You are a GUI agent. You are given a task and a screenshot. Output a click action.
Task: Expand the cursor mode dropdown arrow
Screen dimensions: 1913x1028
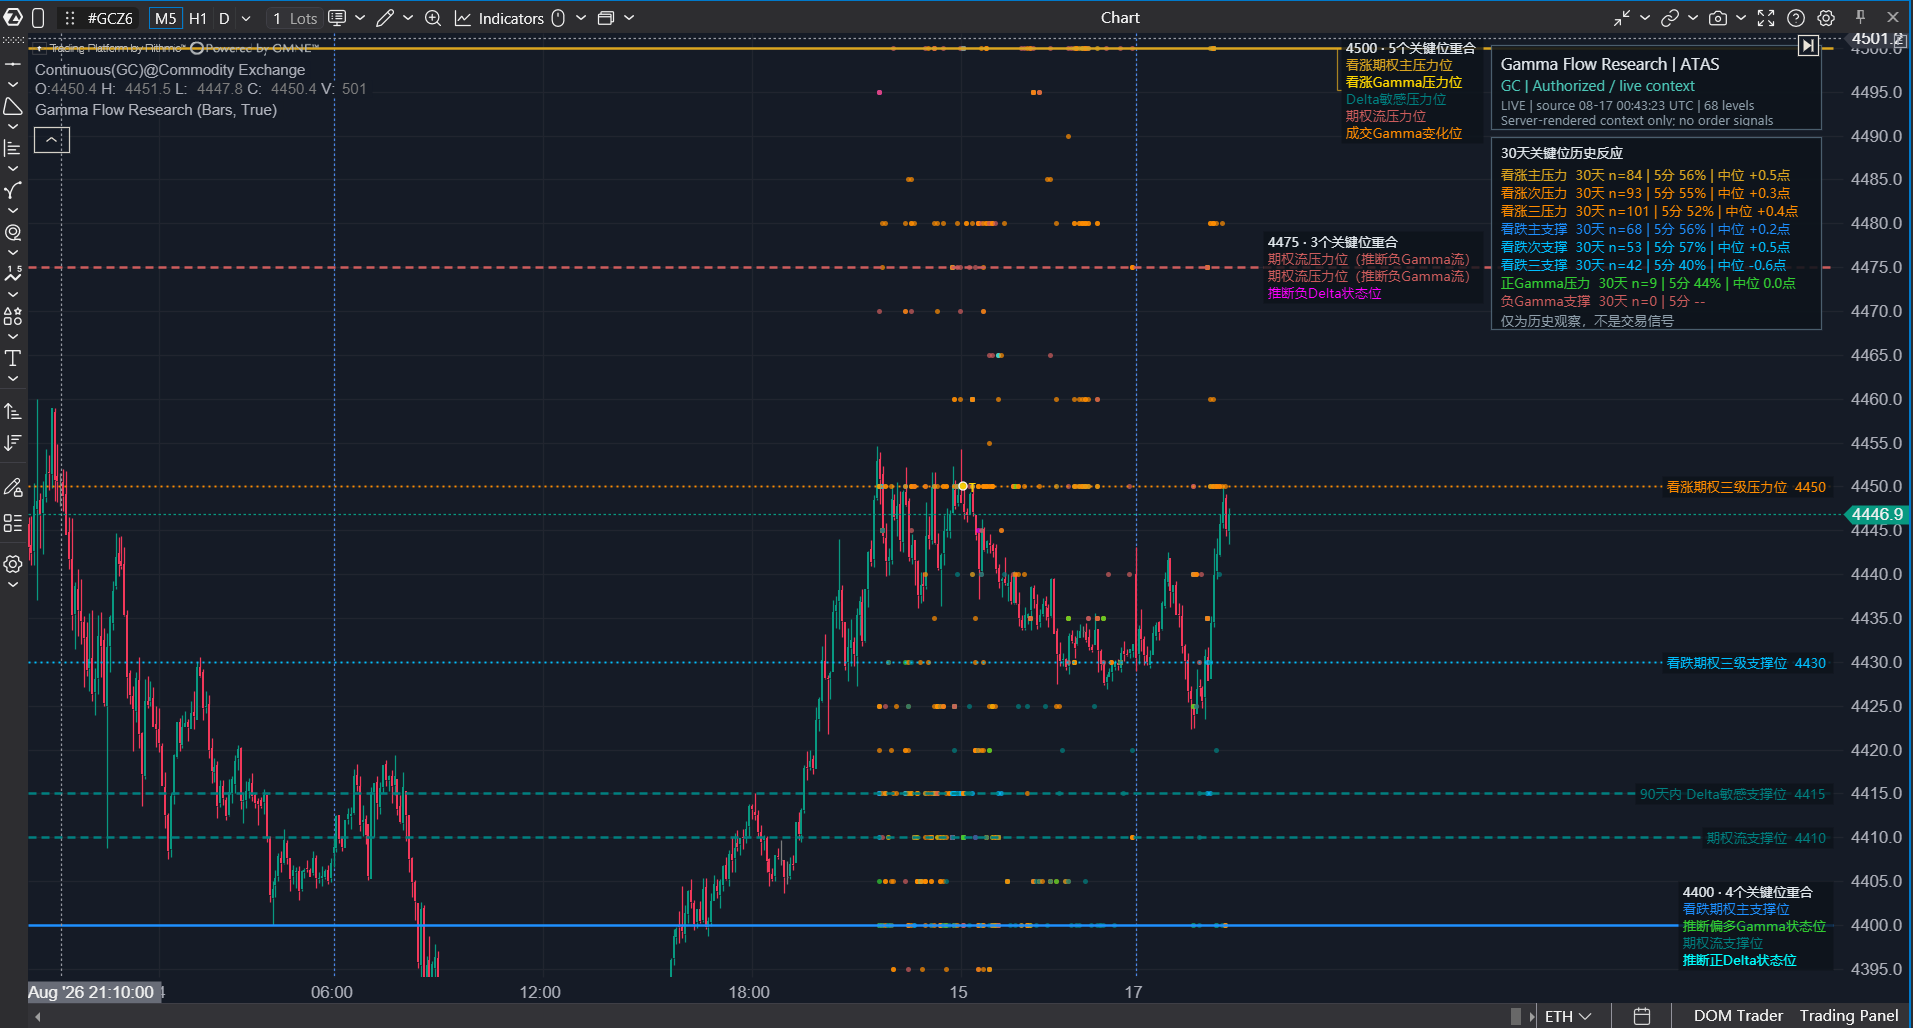pos(581,18)
